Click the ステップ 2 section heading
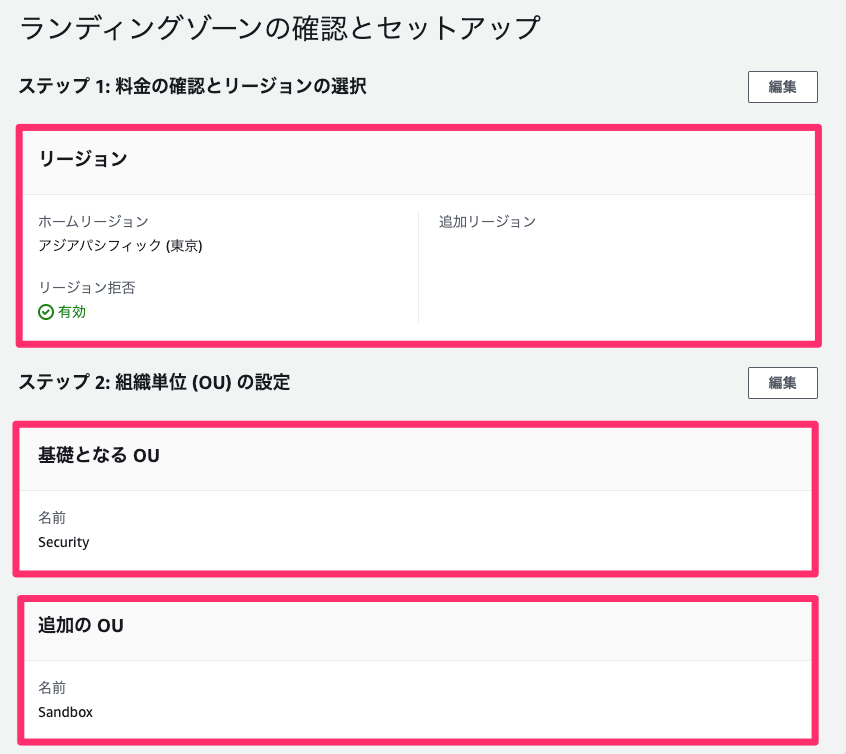 tap(154, 382)
